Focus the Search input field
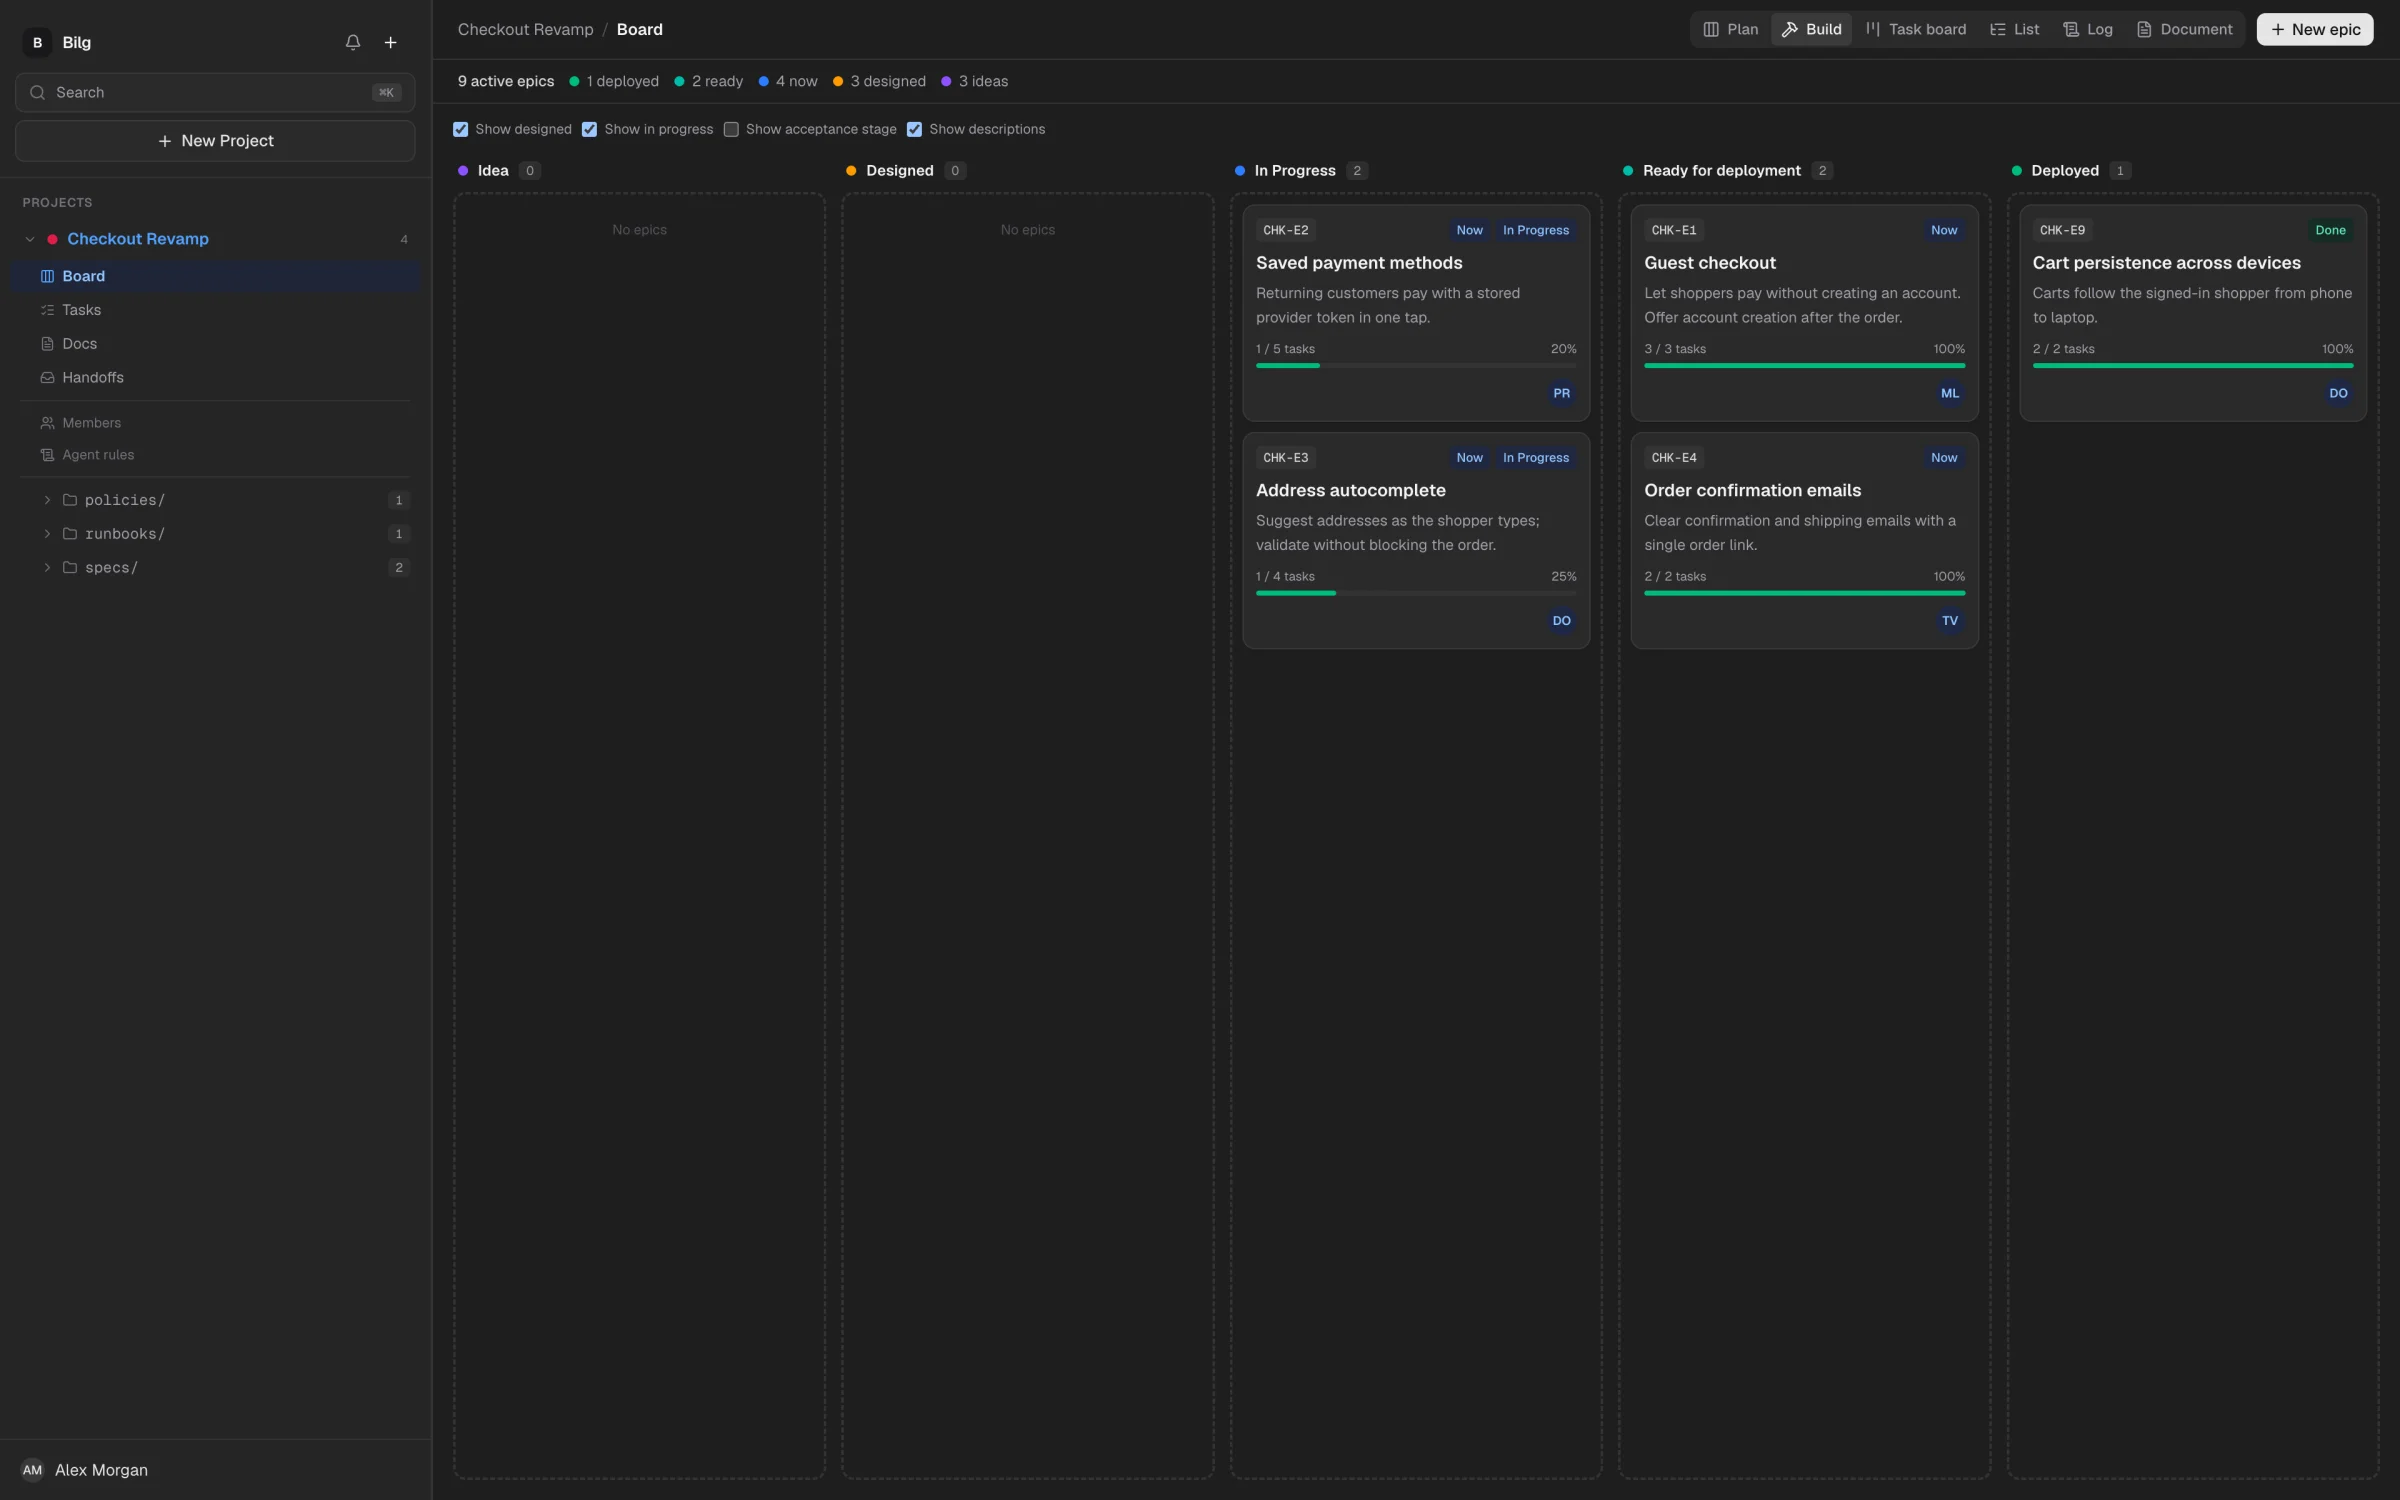The width and height of the screenshot is (2400, 1500). (215, 92)
